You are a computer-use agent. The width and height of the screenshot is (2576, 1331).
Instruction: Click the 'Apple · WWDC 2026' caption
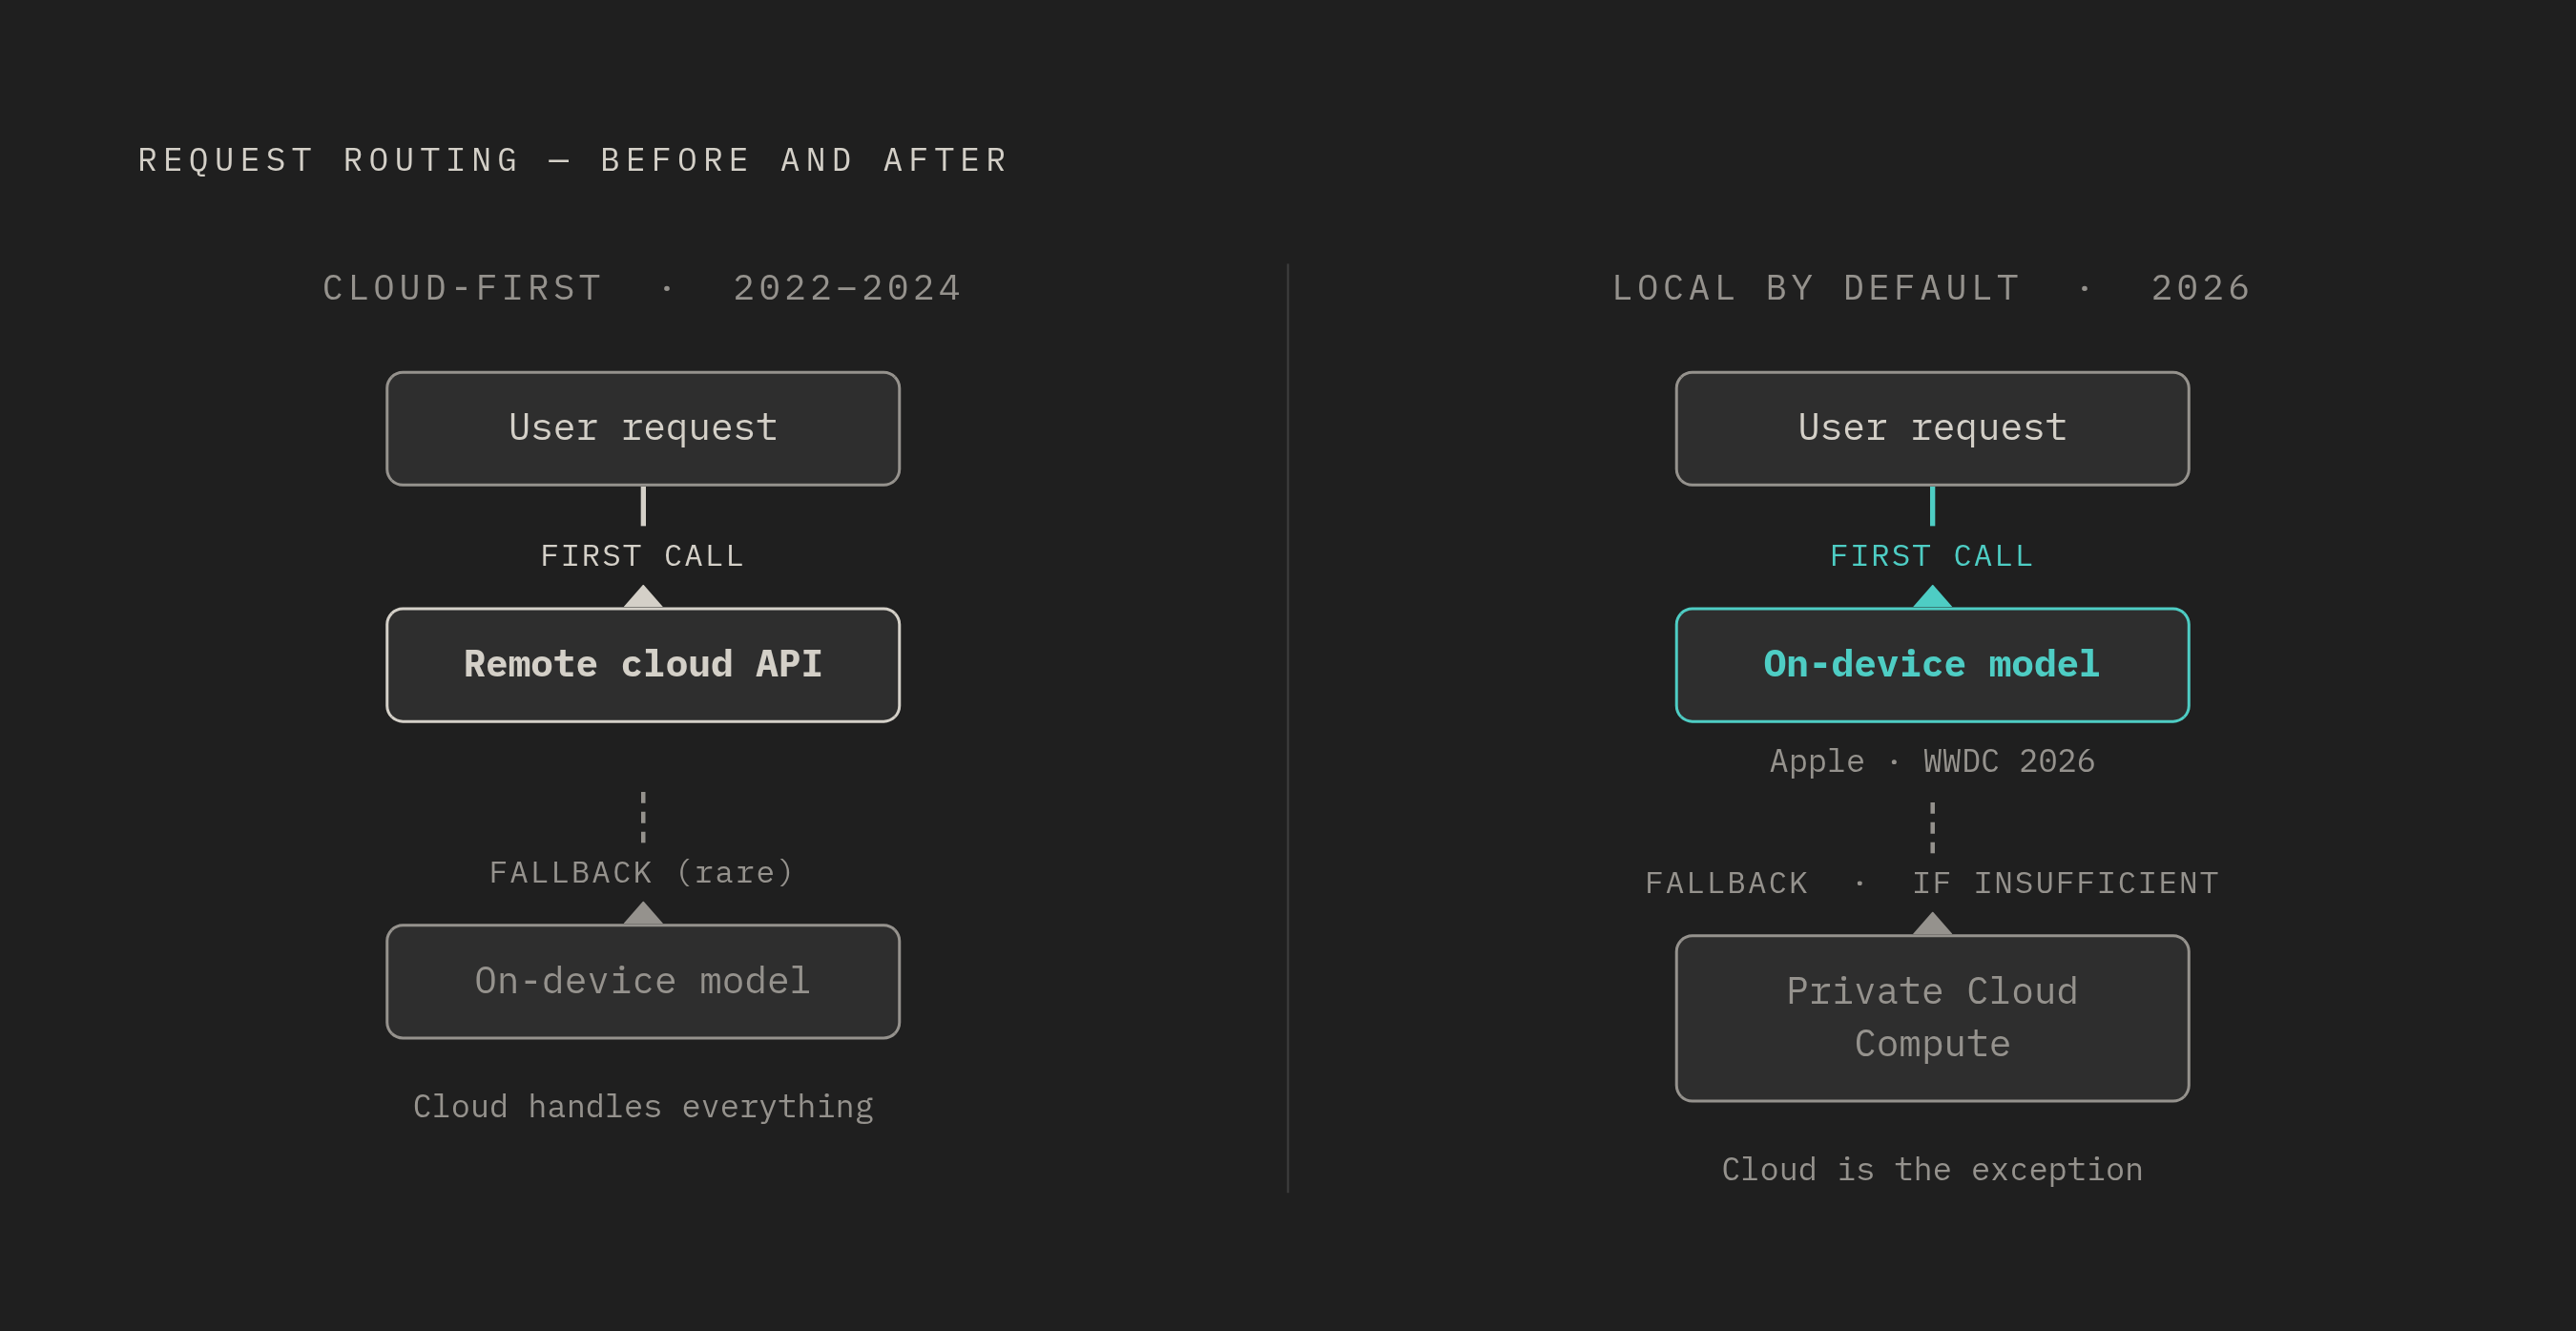click(x=1932, y=761)
